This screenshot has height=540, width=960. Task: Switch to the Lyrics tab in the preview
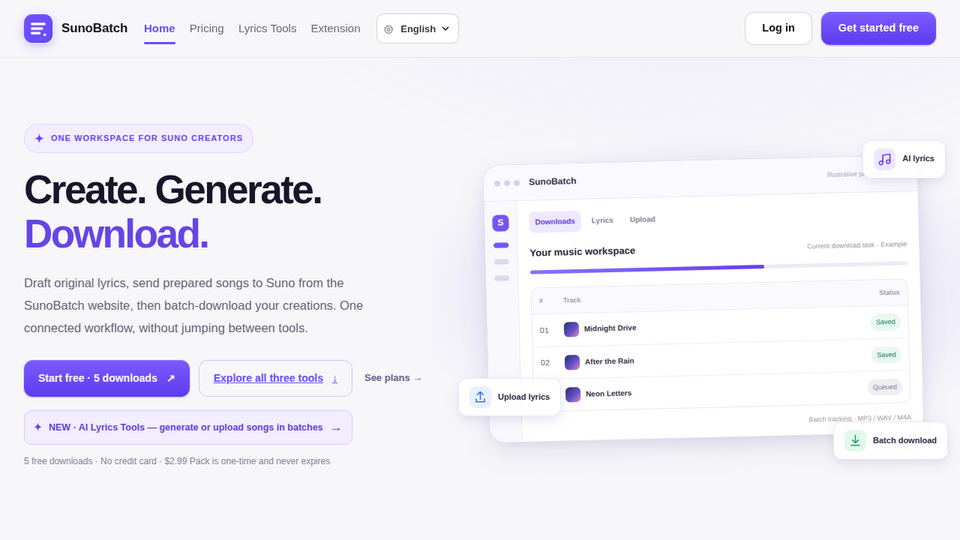[602, 220]
